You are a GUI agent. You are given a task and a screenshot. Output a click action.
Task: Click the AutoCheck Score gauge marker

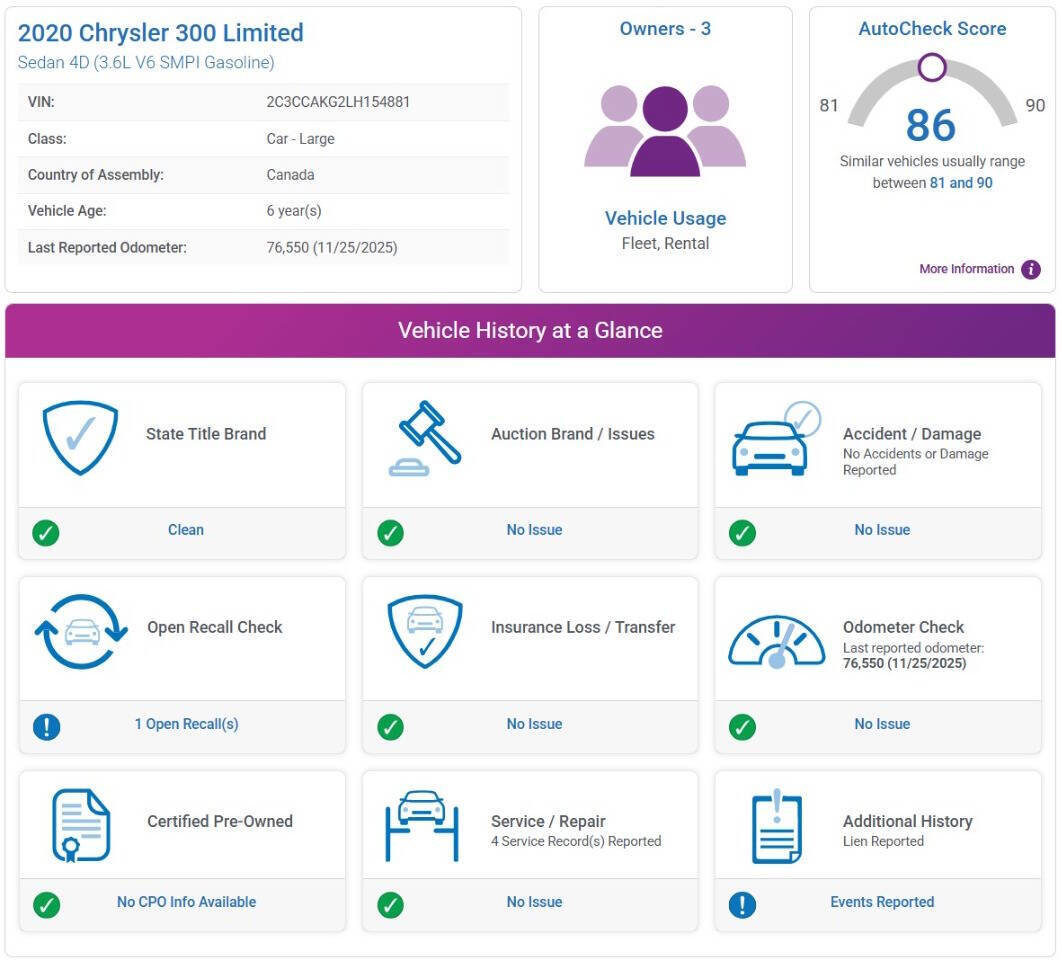932,68
